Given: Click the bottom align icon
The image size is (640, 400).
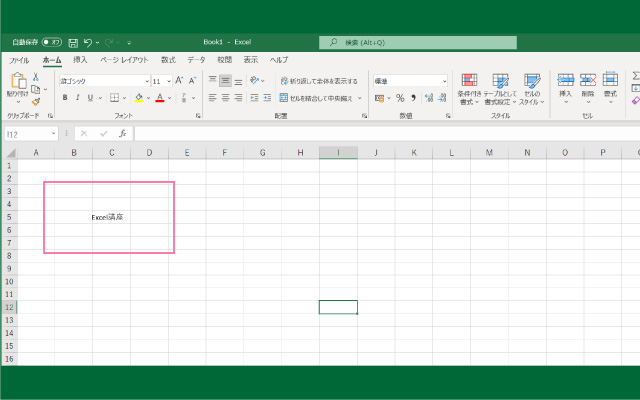Looking at the screenshot, I should pos(238,80).
